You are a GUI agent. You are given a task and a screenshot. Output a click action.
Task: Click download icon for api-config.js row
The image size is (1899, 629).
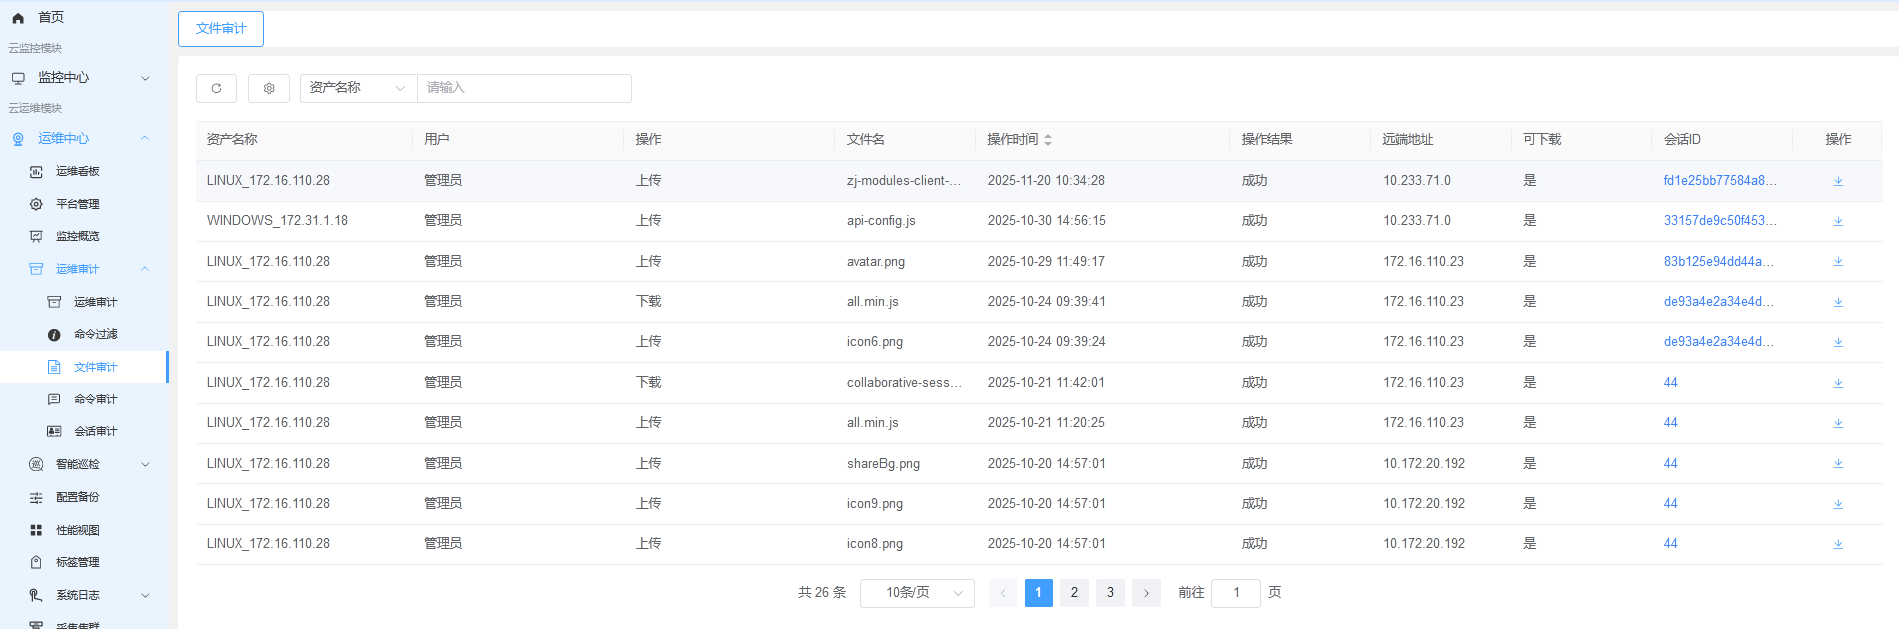point(1838,221)
